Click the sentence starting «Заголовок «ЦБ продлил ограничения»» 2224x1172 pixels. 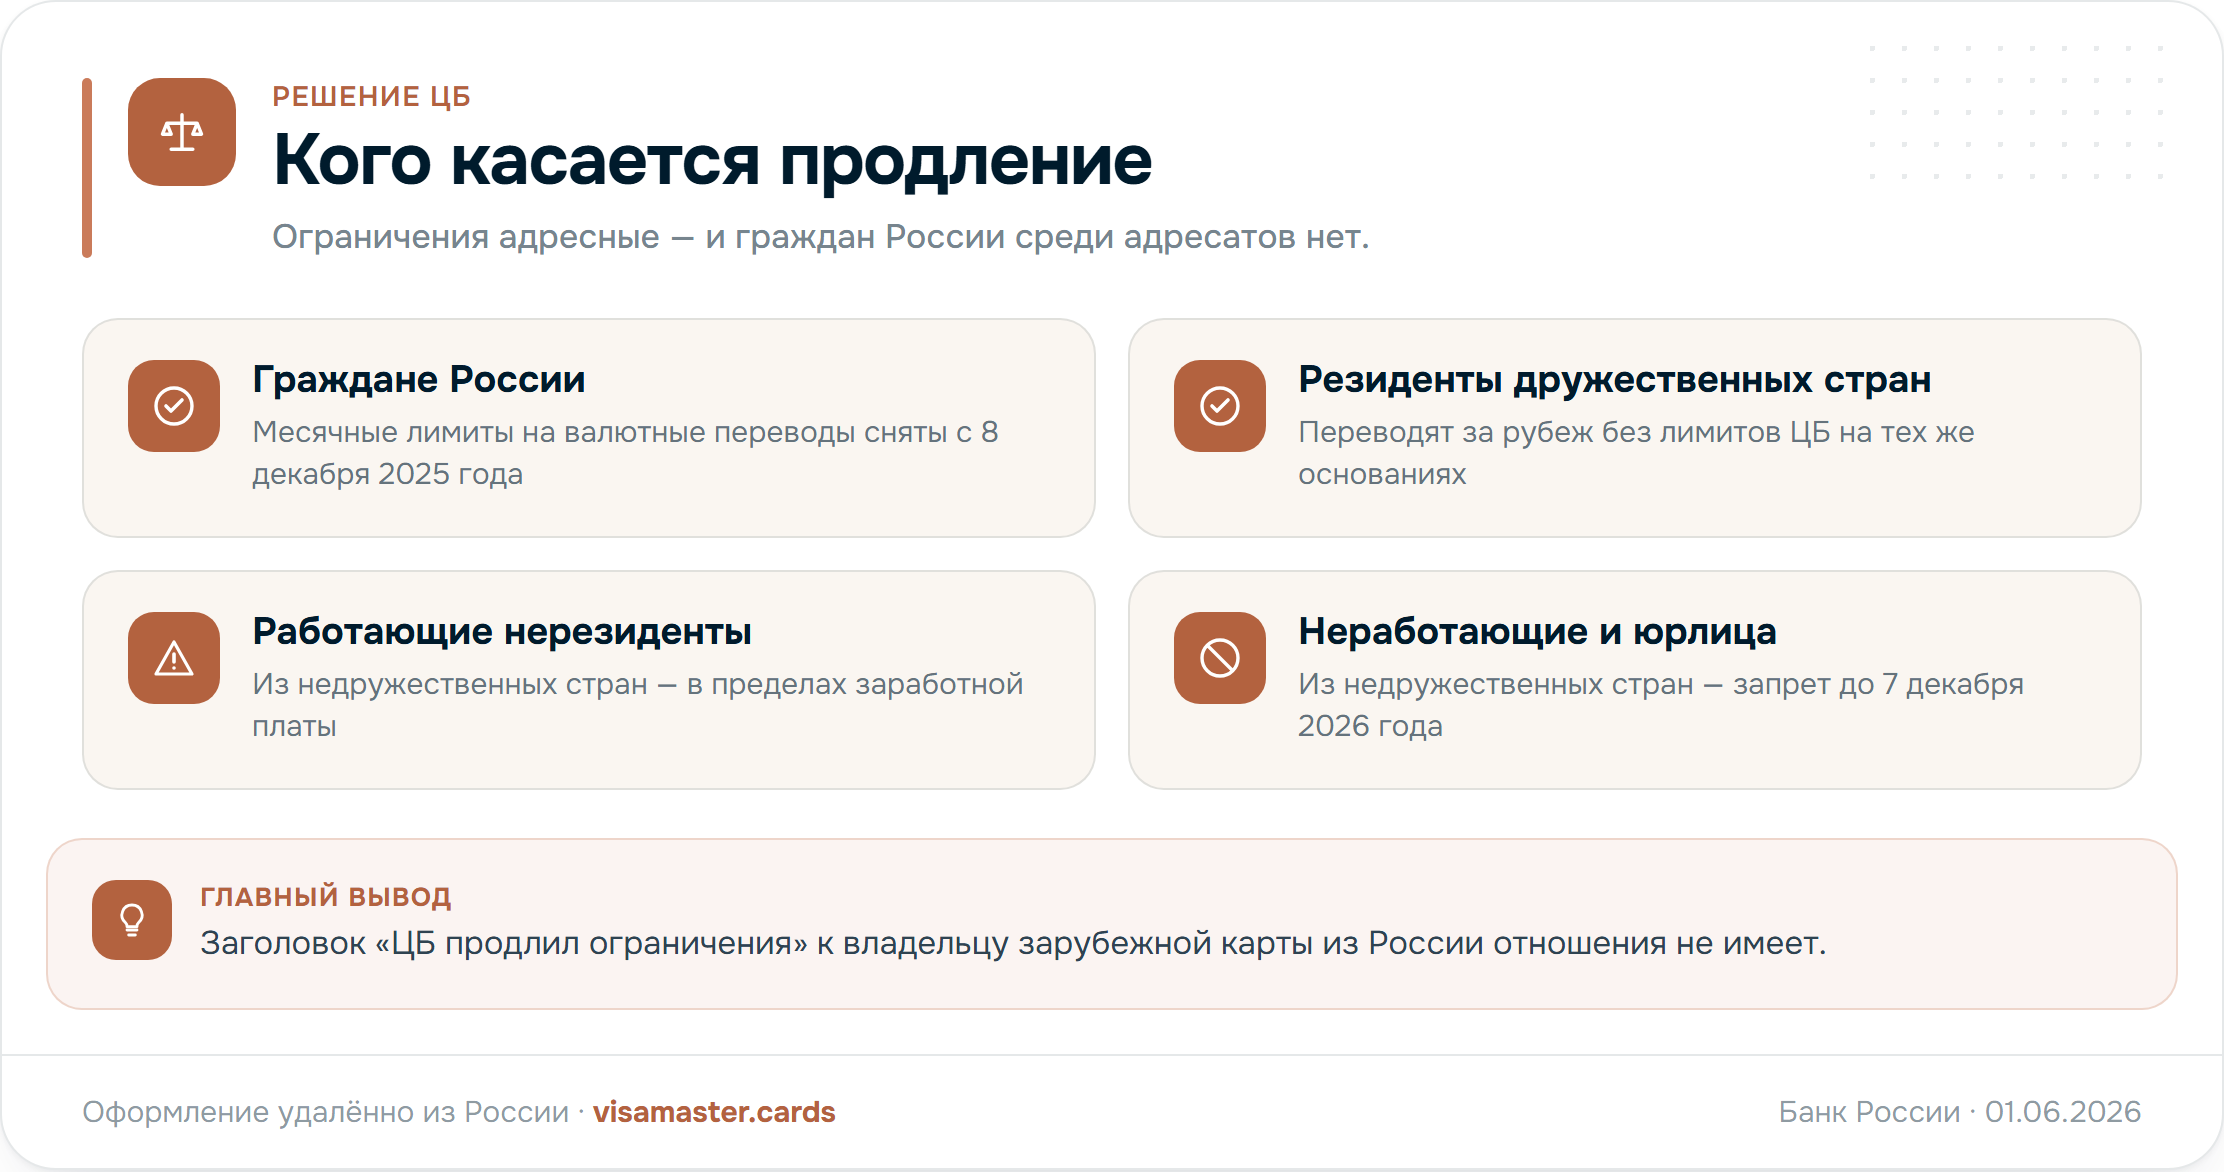(1013, 943)
